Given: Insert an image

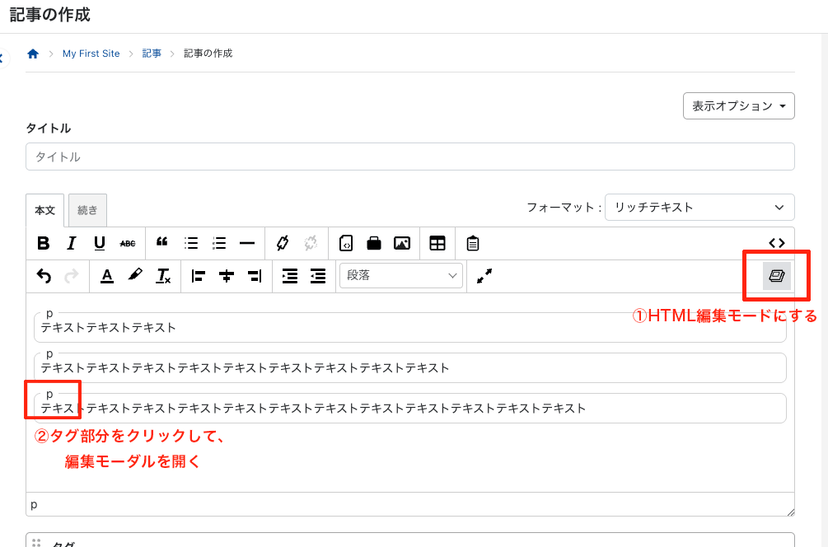Looking at the screenshot, I should (402, 243).
